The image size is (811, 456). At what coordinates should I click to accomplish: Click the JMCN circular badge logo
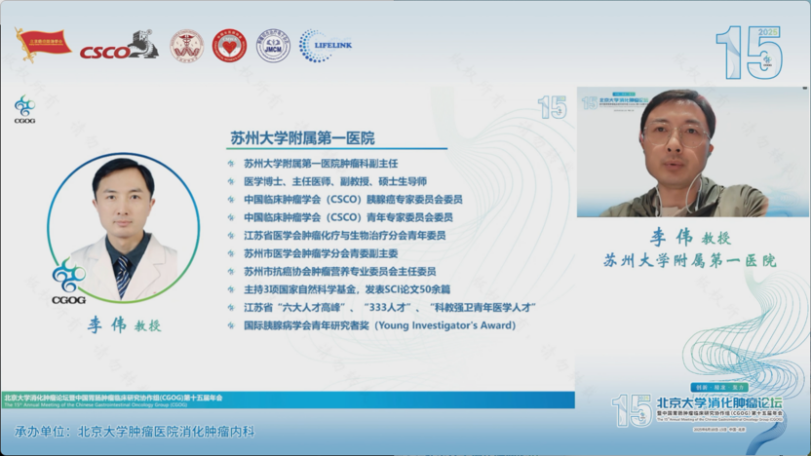[x=273, y=45]
